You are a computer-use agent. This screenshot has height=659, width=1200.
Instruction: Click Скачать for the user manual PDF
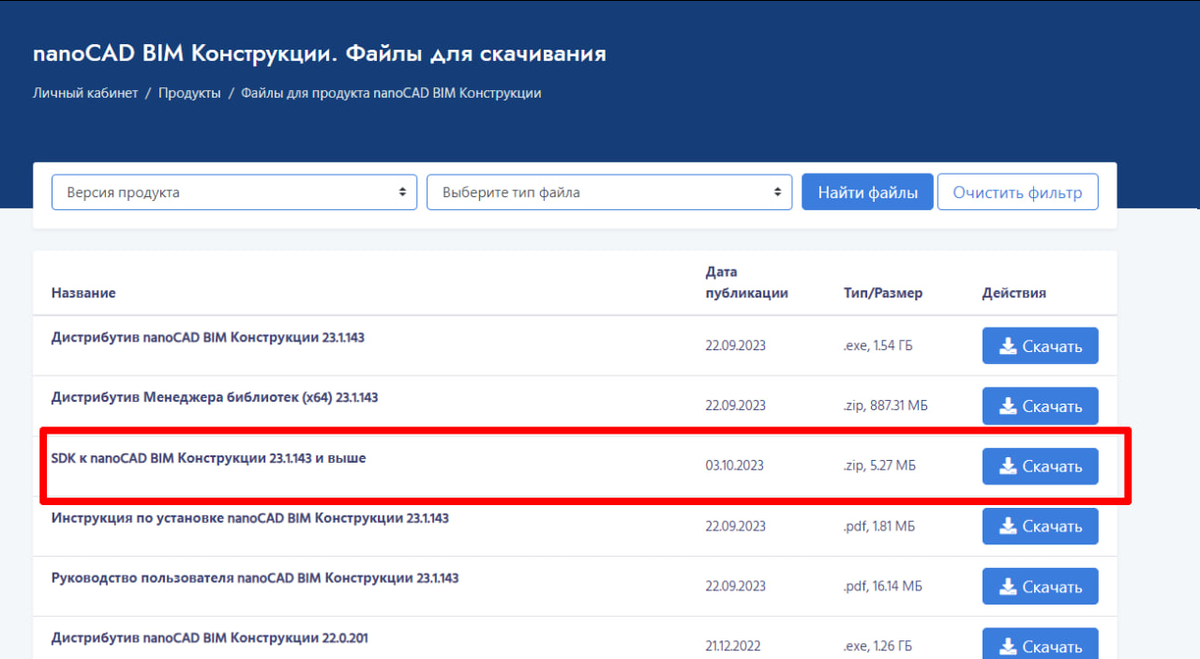click(x=1040, y=585)
